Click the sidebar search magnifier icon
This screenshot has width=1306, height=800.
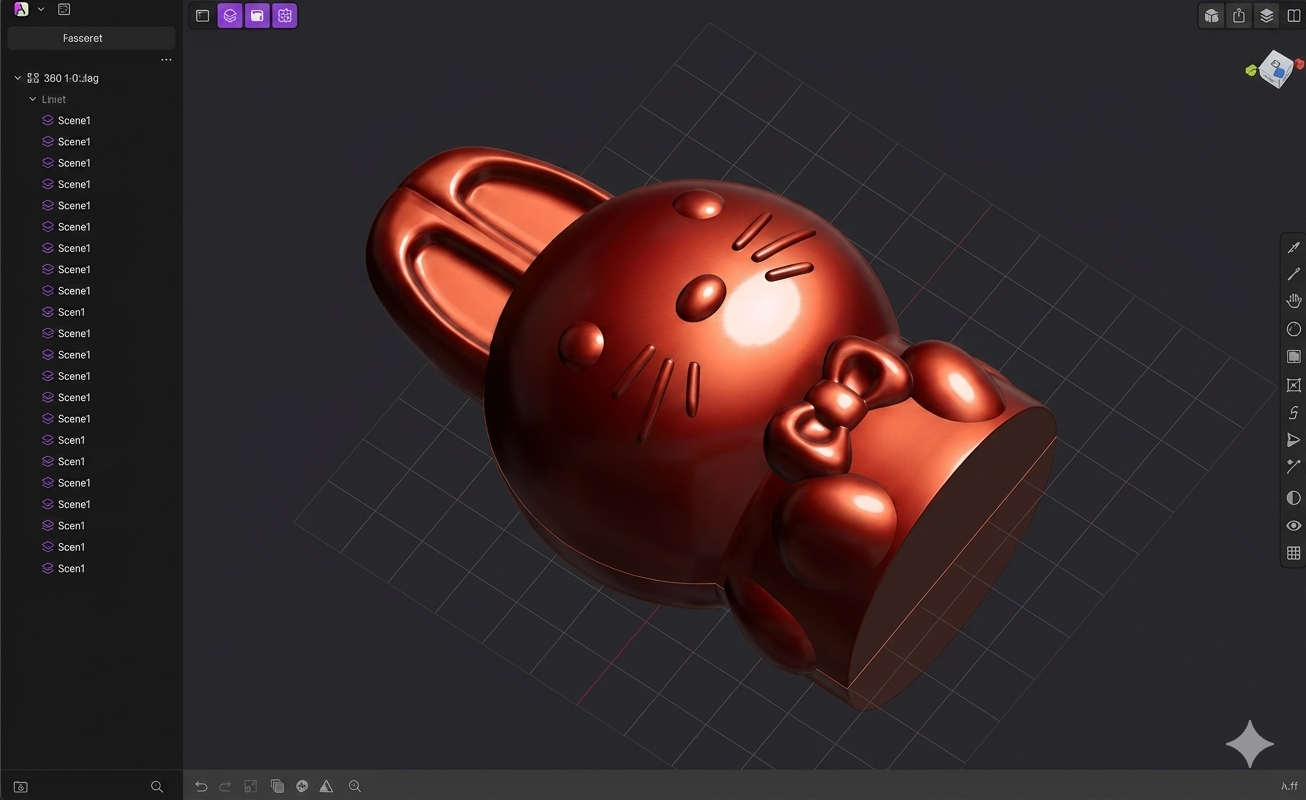pos(157,787)
